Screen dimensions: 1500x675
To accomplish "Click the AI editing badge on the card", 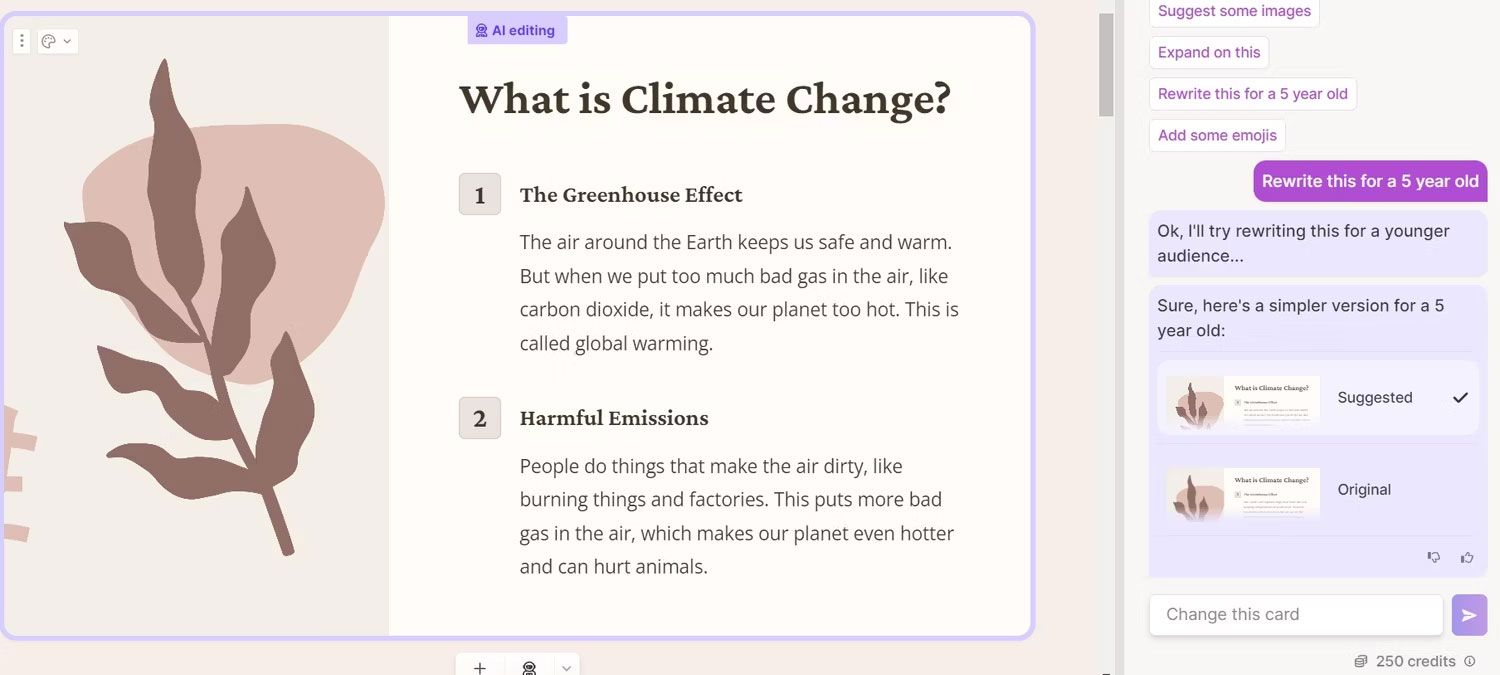I will tap(517, 30).
